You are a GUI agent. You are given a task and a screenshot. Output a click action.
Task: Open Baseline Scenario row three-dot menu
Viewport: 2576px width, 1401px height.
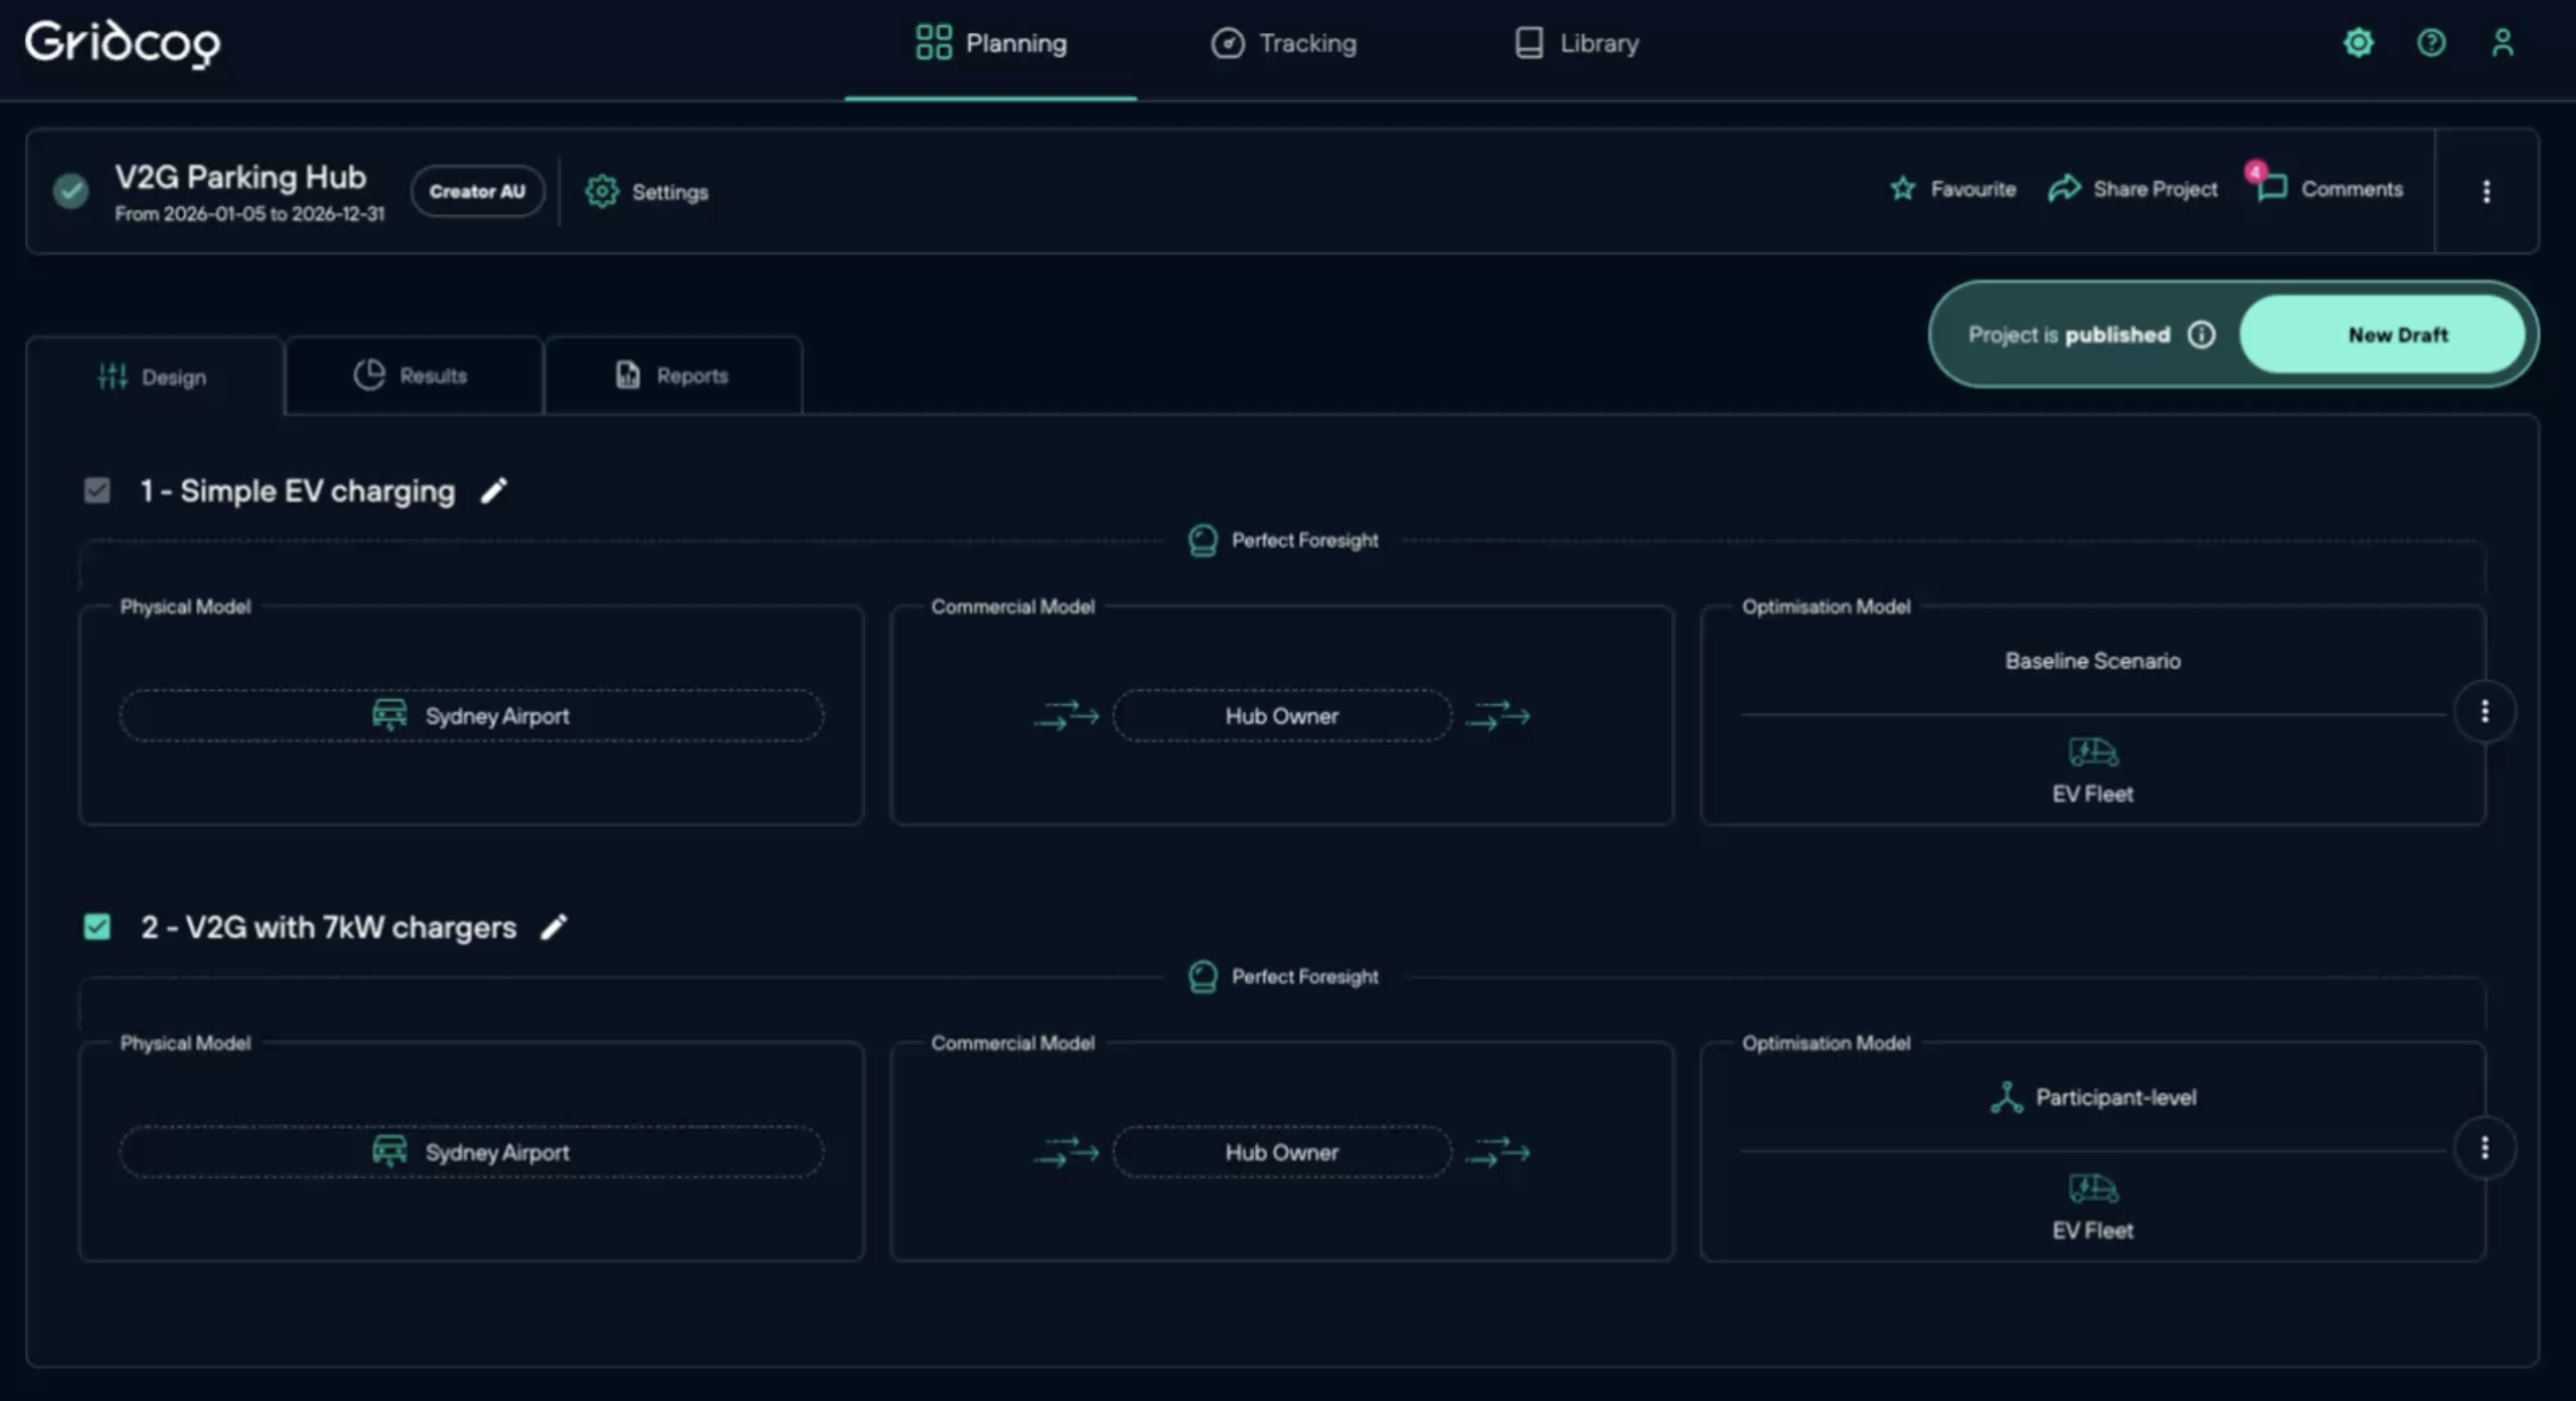coord(2484,711)
